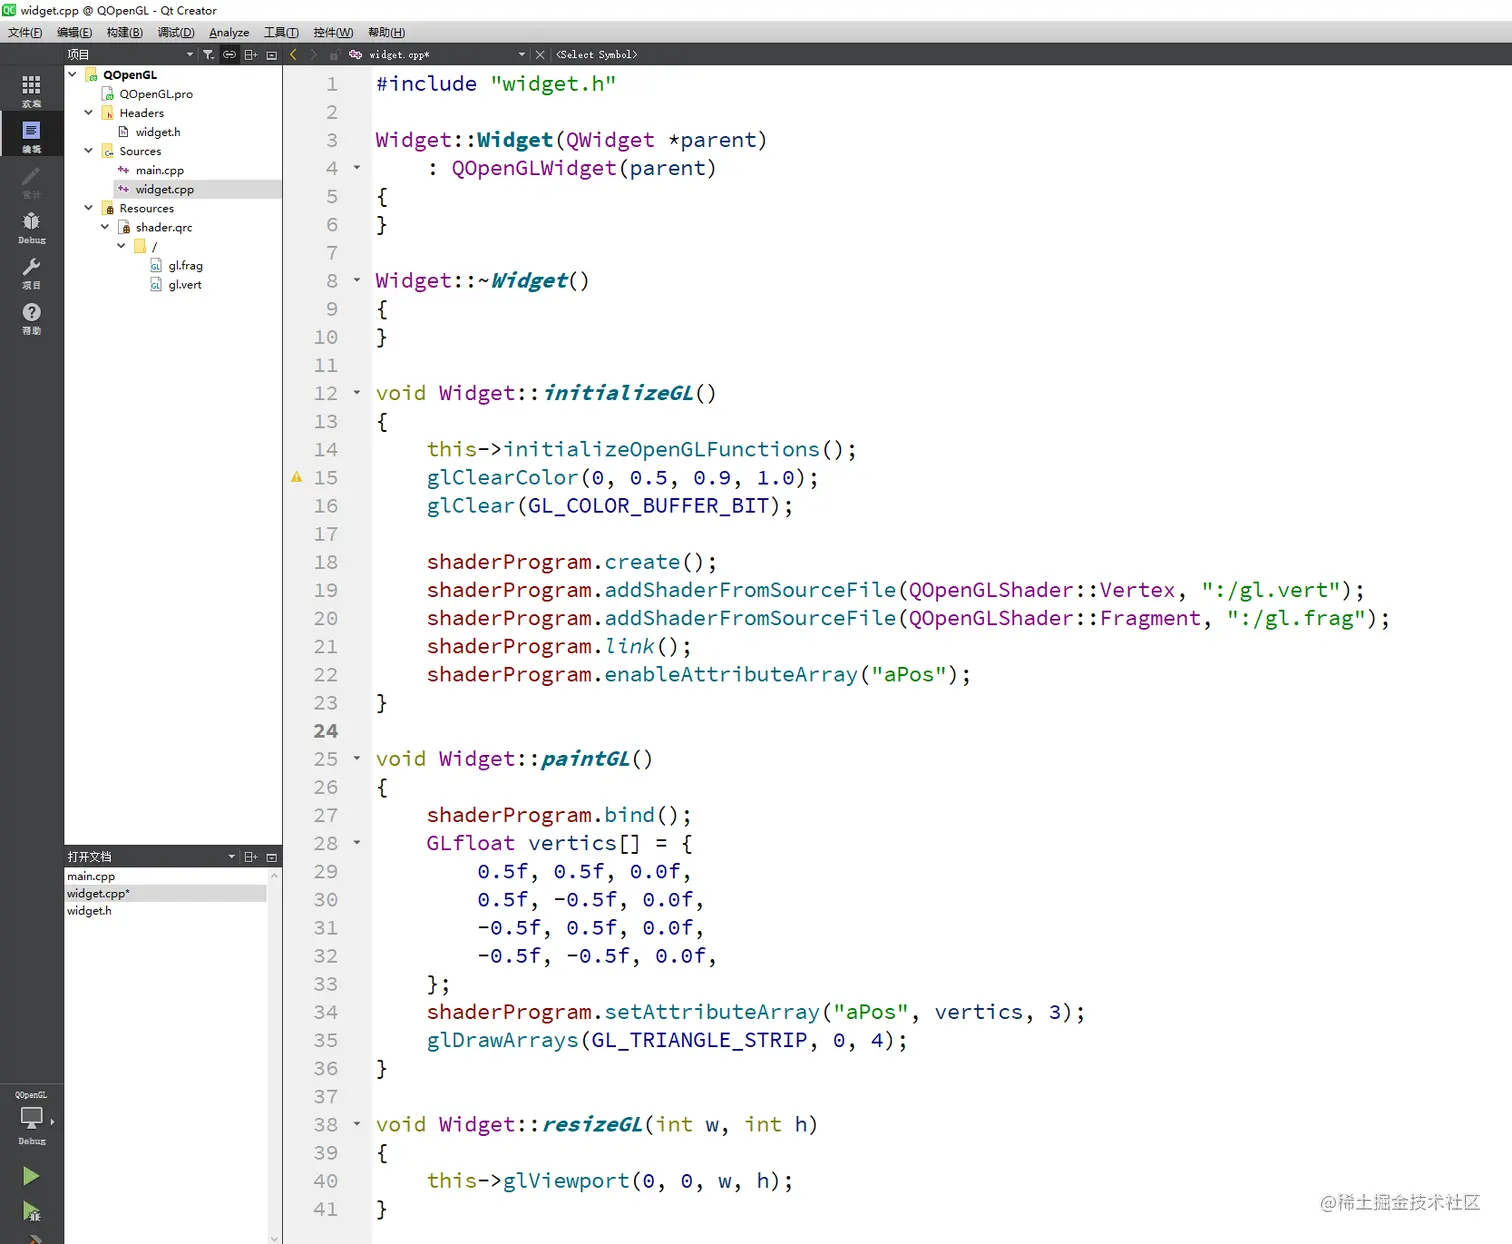Open the 工具(T) menu
The width and height of the screenshot is (1512, 1244).
(x=281, y=33)
